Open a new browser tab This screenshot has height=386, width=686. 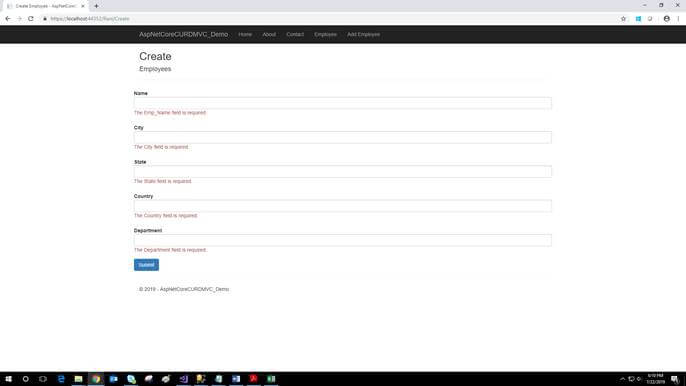tap(96, 6)
